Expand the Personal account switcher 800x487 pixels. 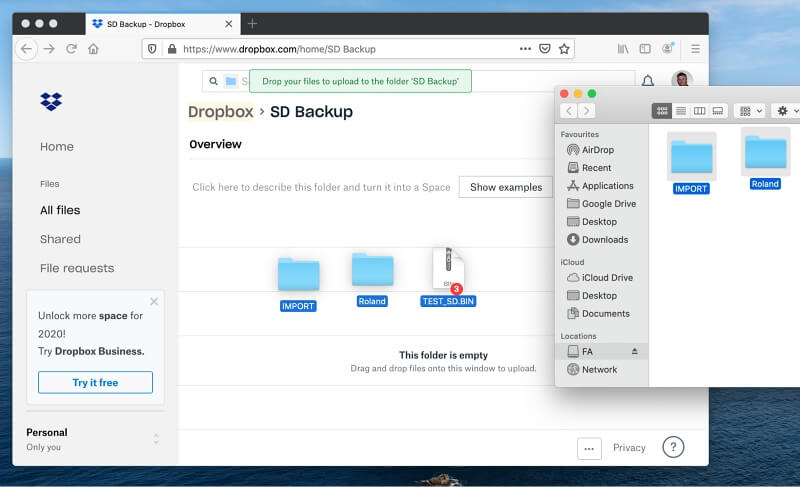tap(156, 439)
